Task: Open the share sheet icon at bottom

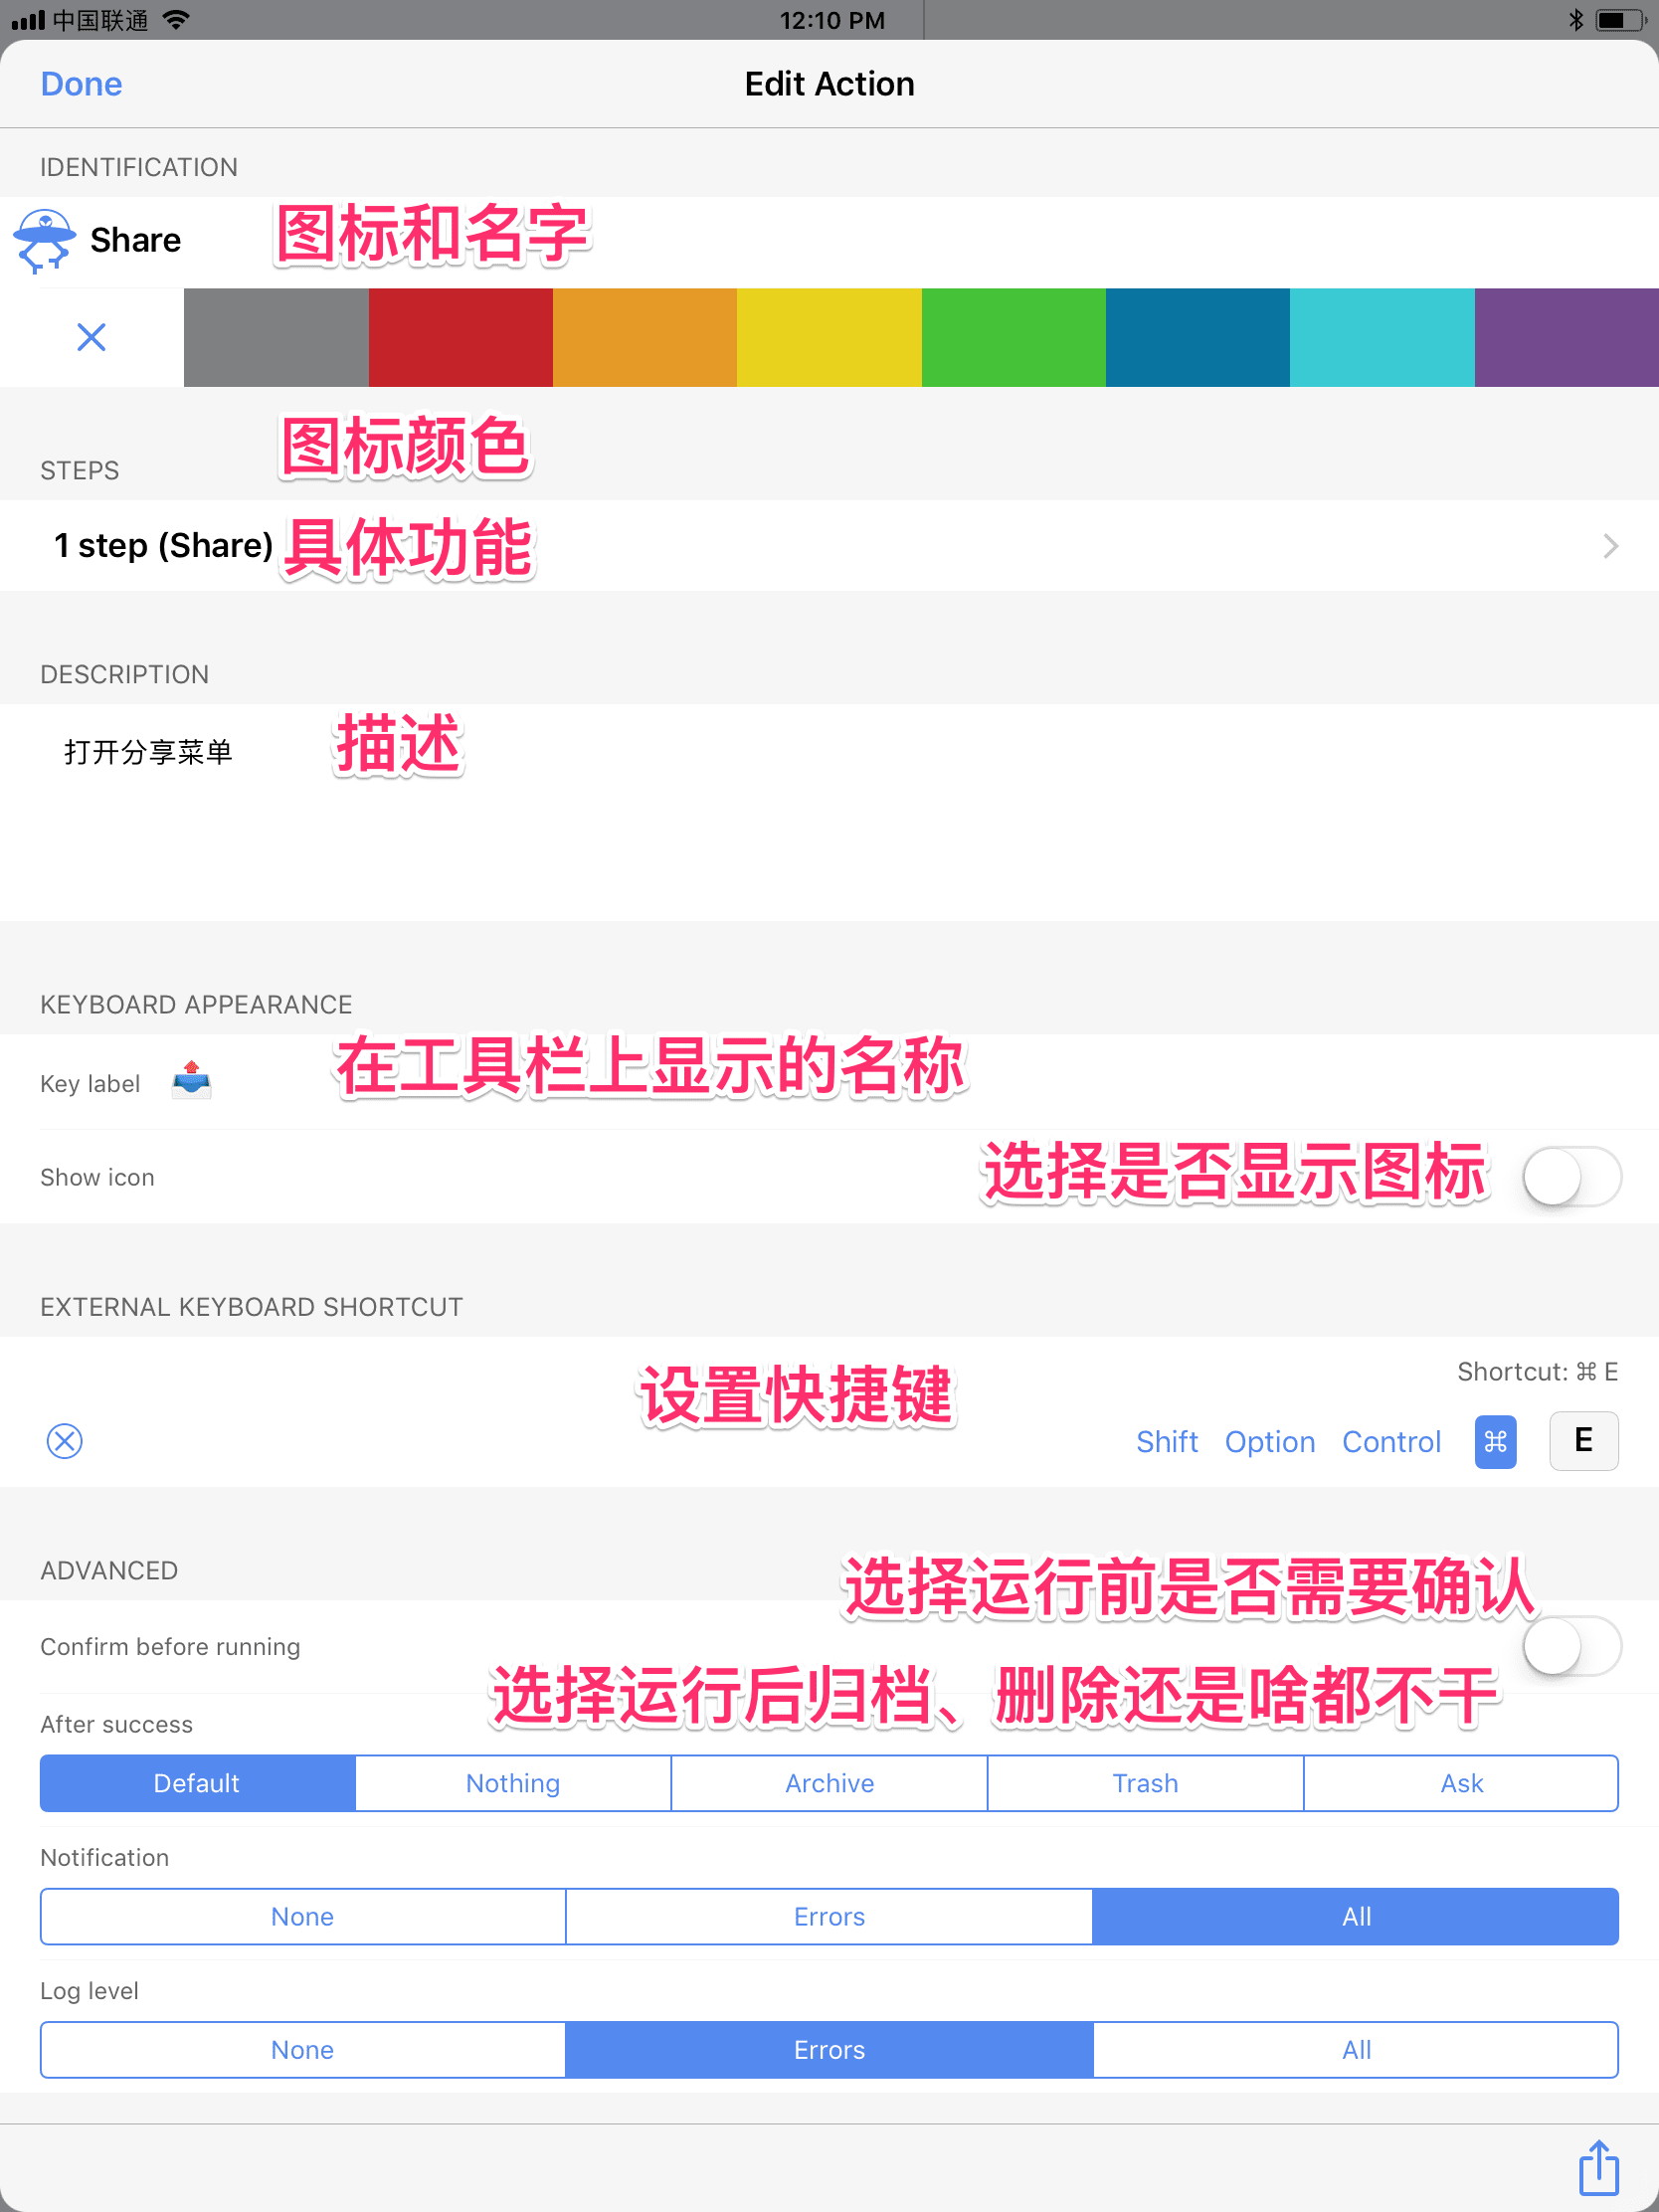Action: (x=1598, y=2167)
